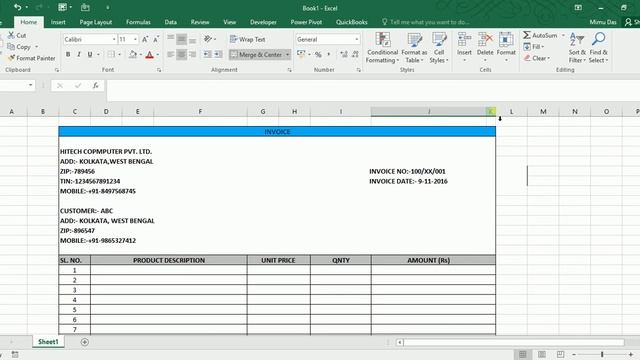This screenshot has height=360, width=640.
Task: Click the Orientation text angle icon
Action: (208, 39)
